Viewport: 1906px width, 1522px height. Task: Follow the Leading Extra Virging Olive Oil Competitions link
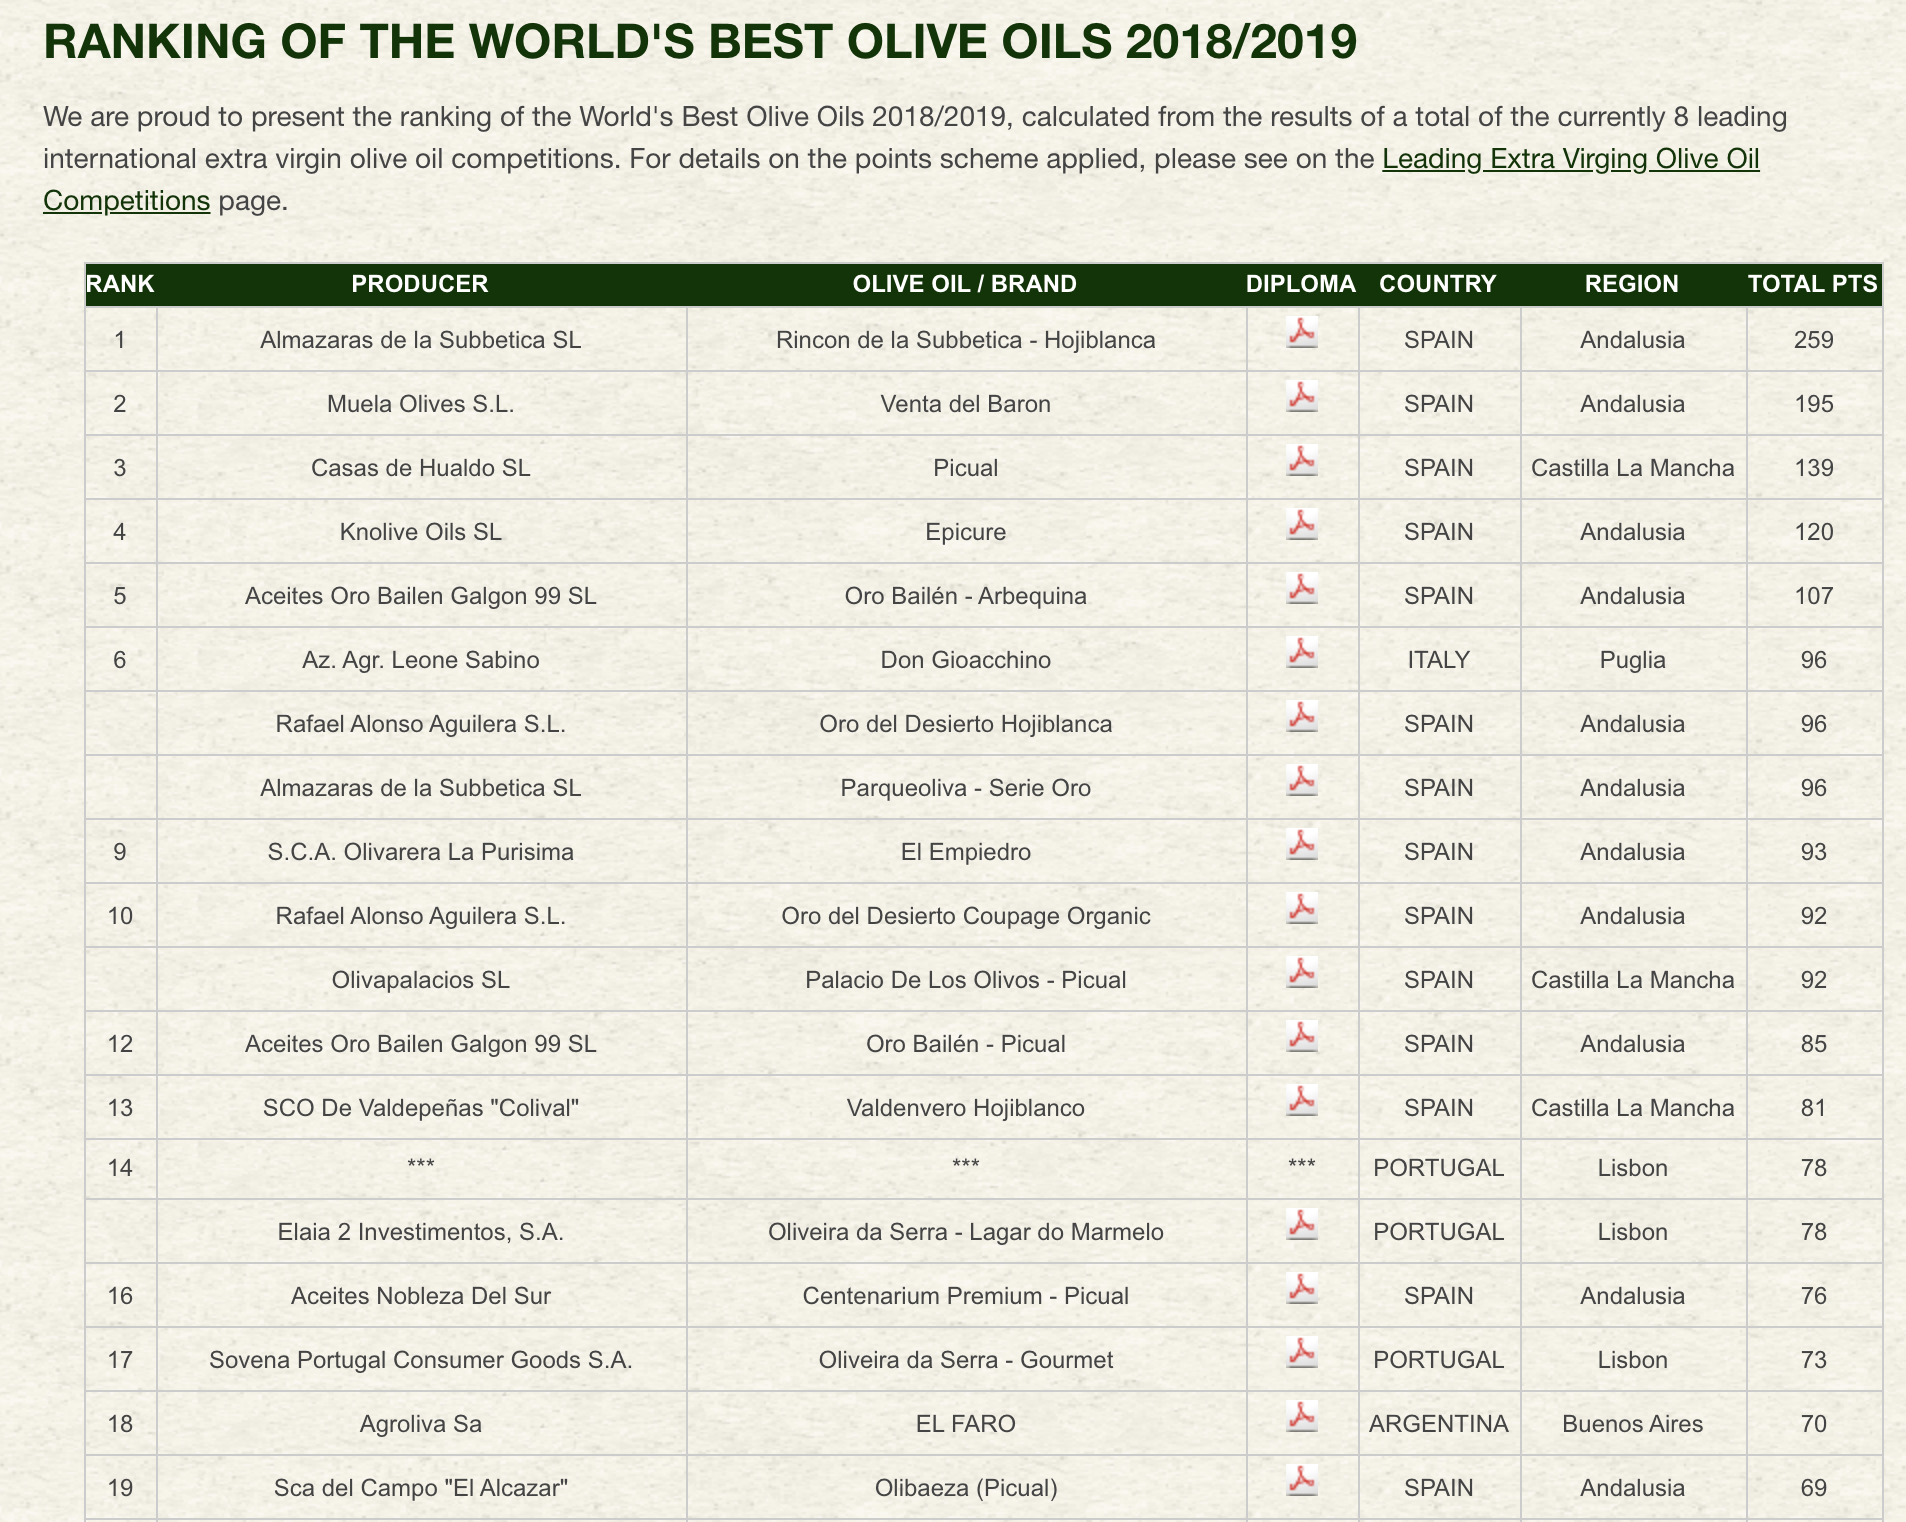coord(1570,159)
